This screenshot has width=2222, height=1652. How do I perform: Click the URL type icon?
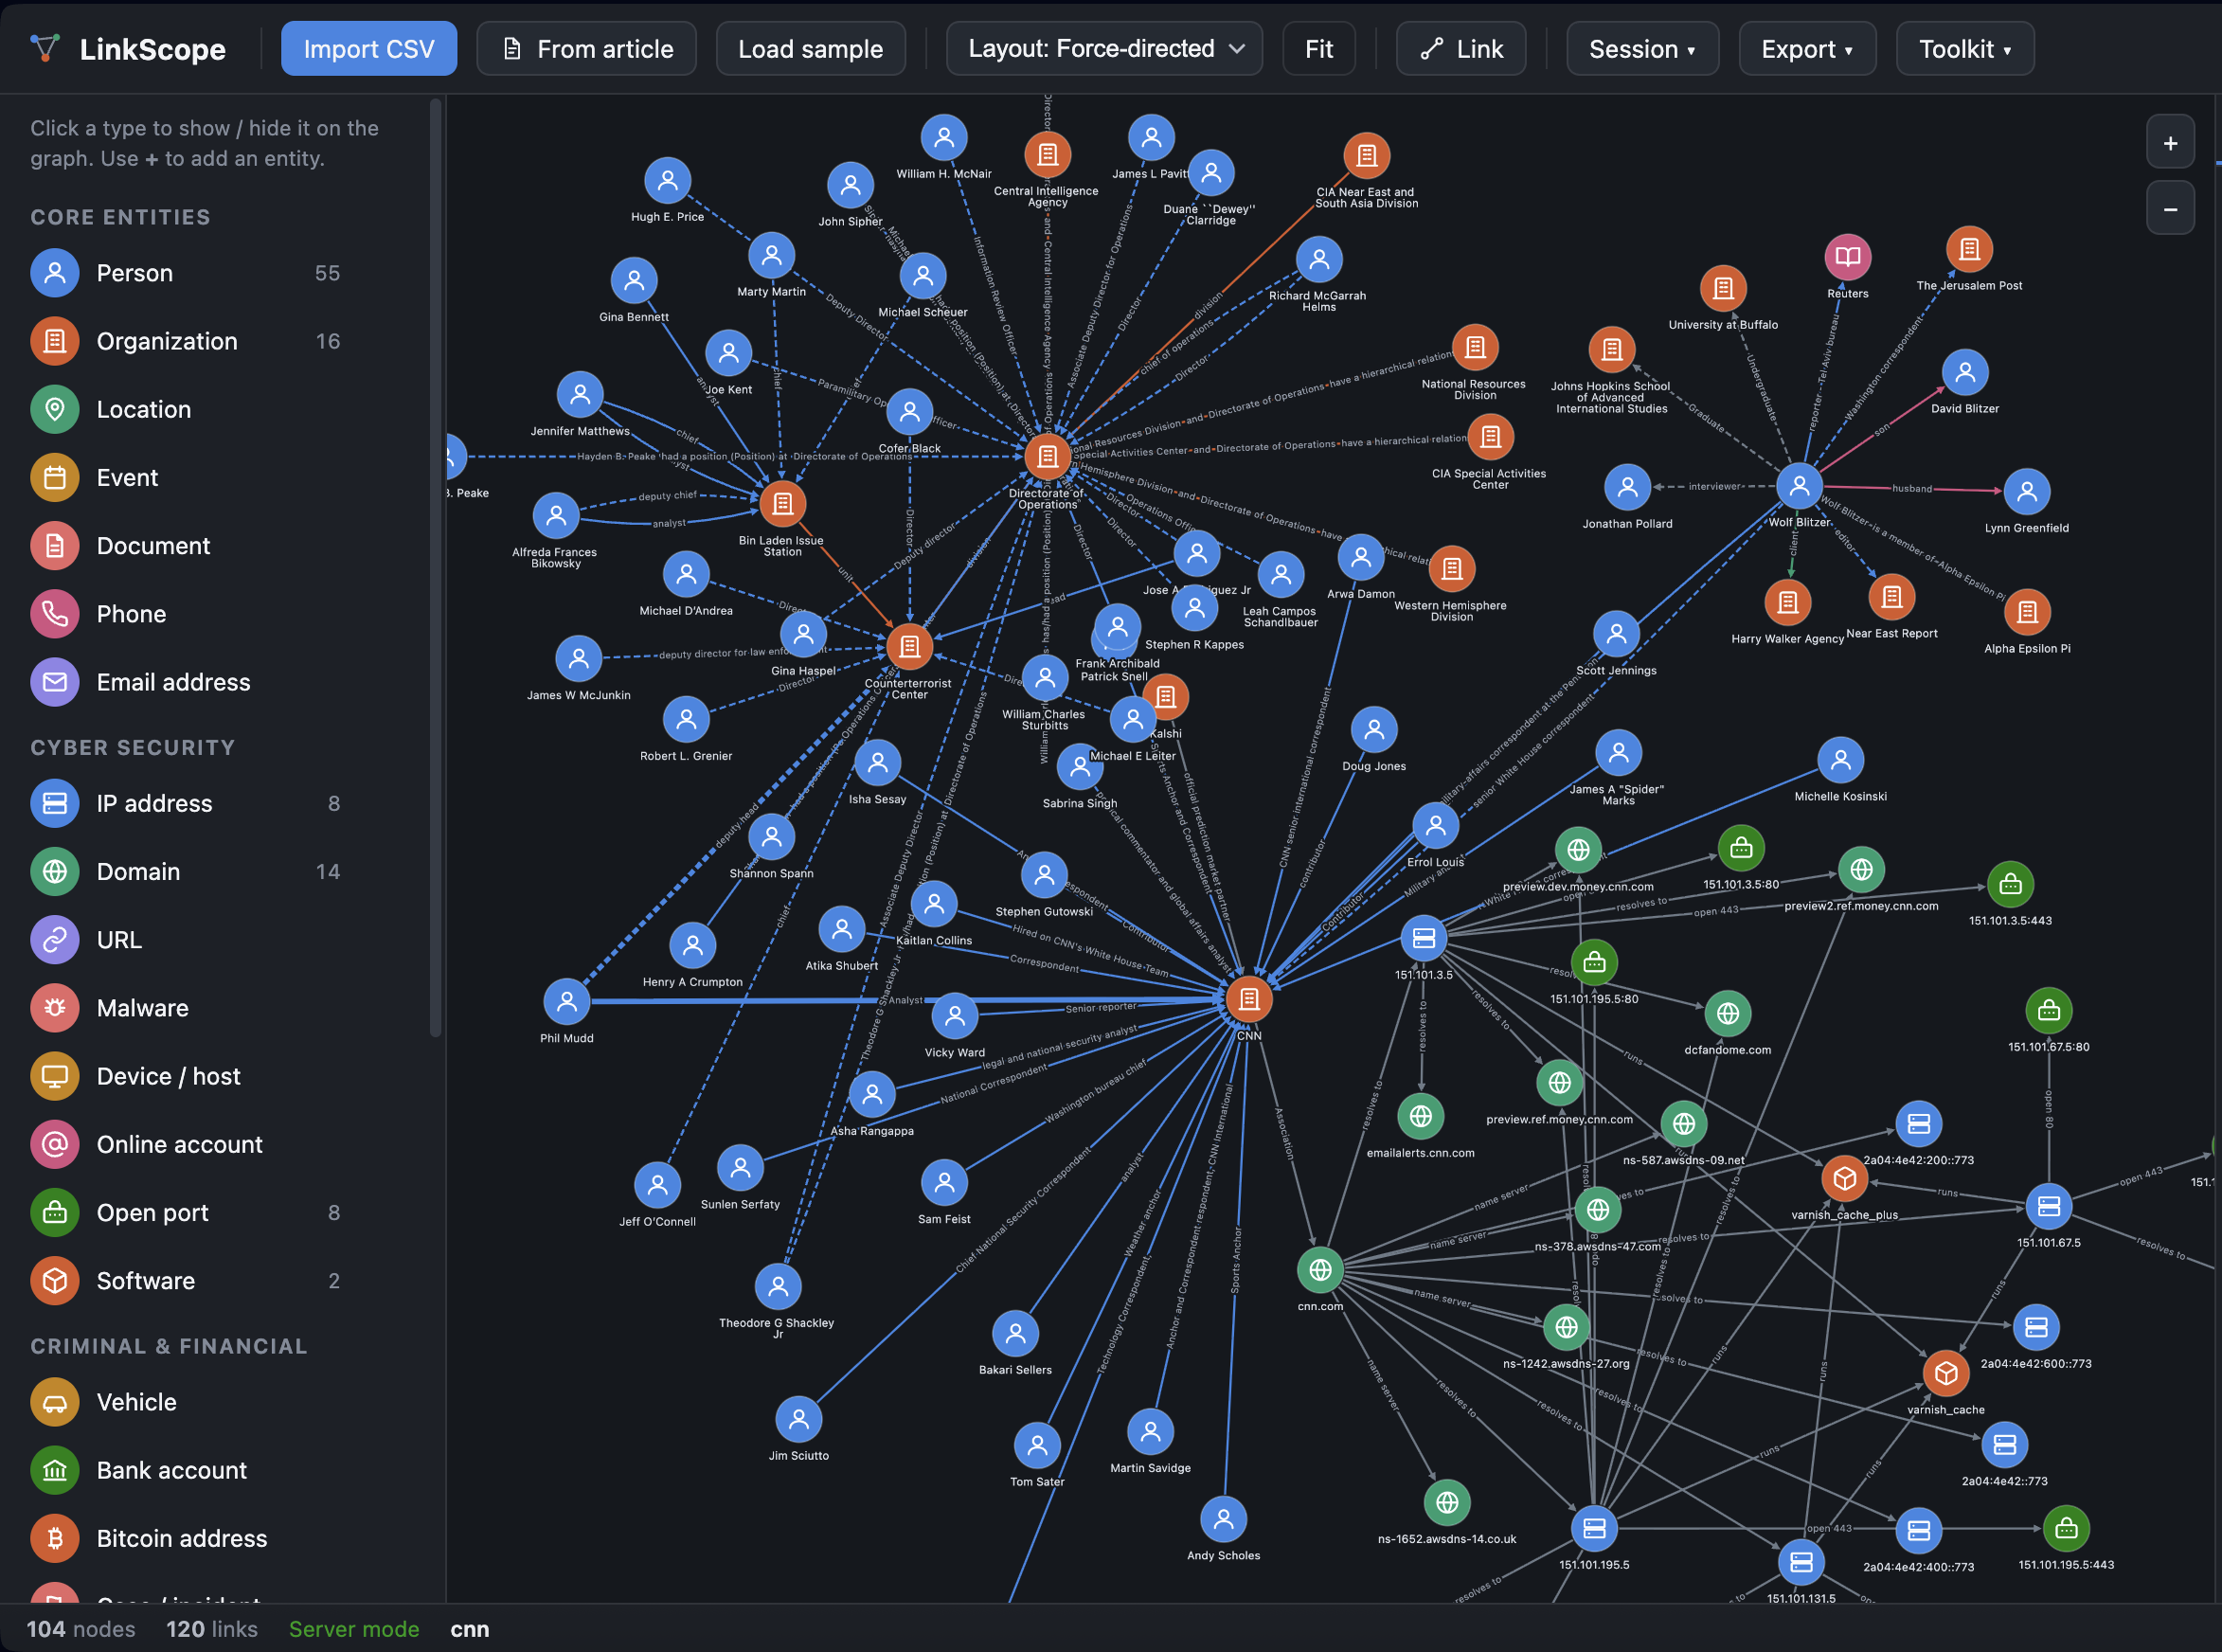(x=55, y=940)
